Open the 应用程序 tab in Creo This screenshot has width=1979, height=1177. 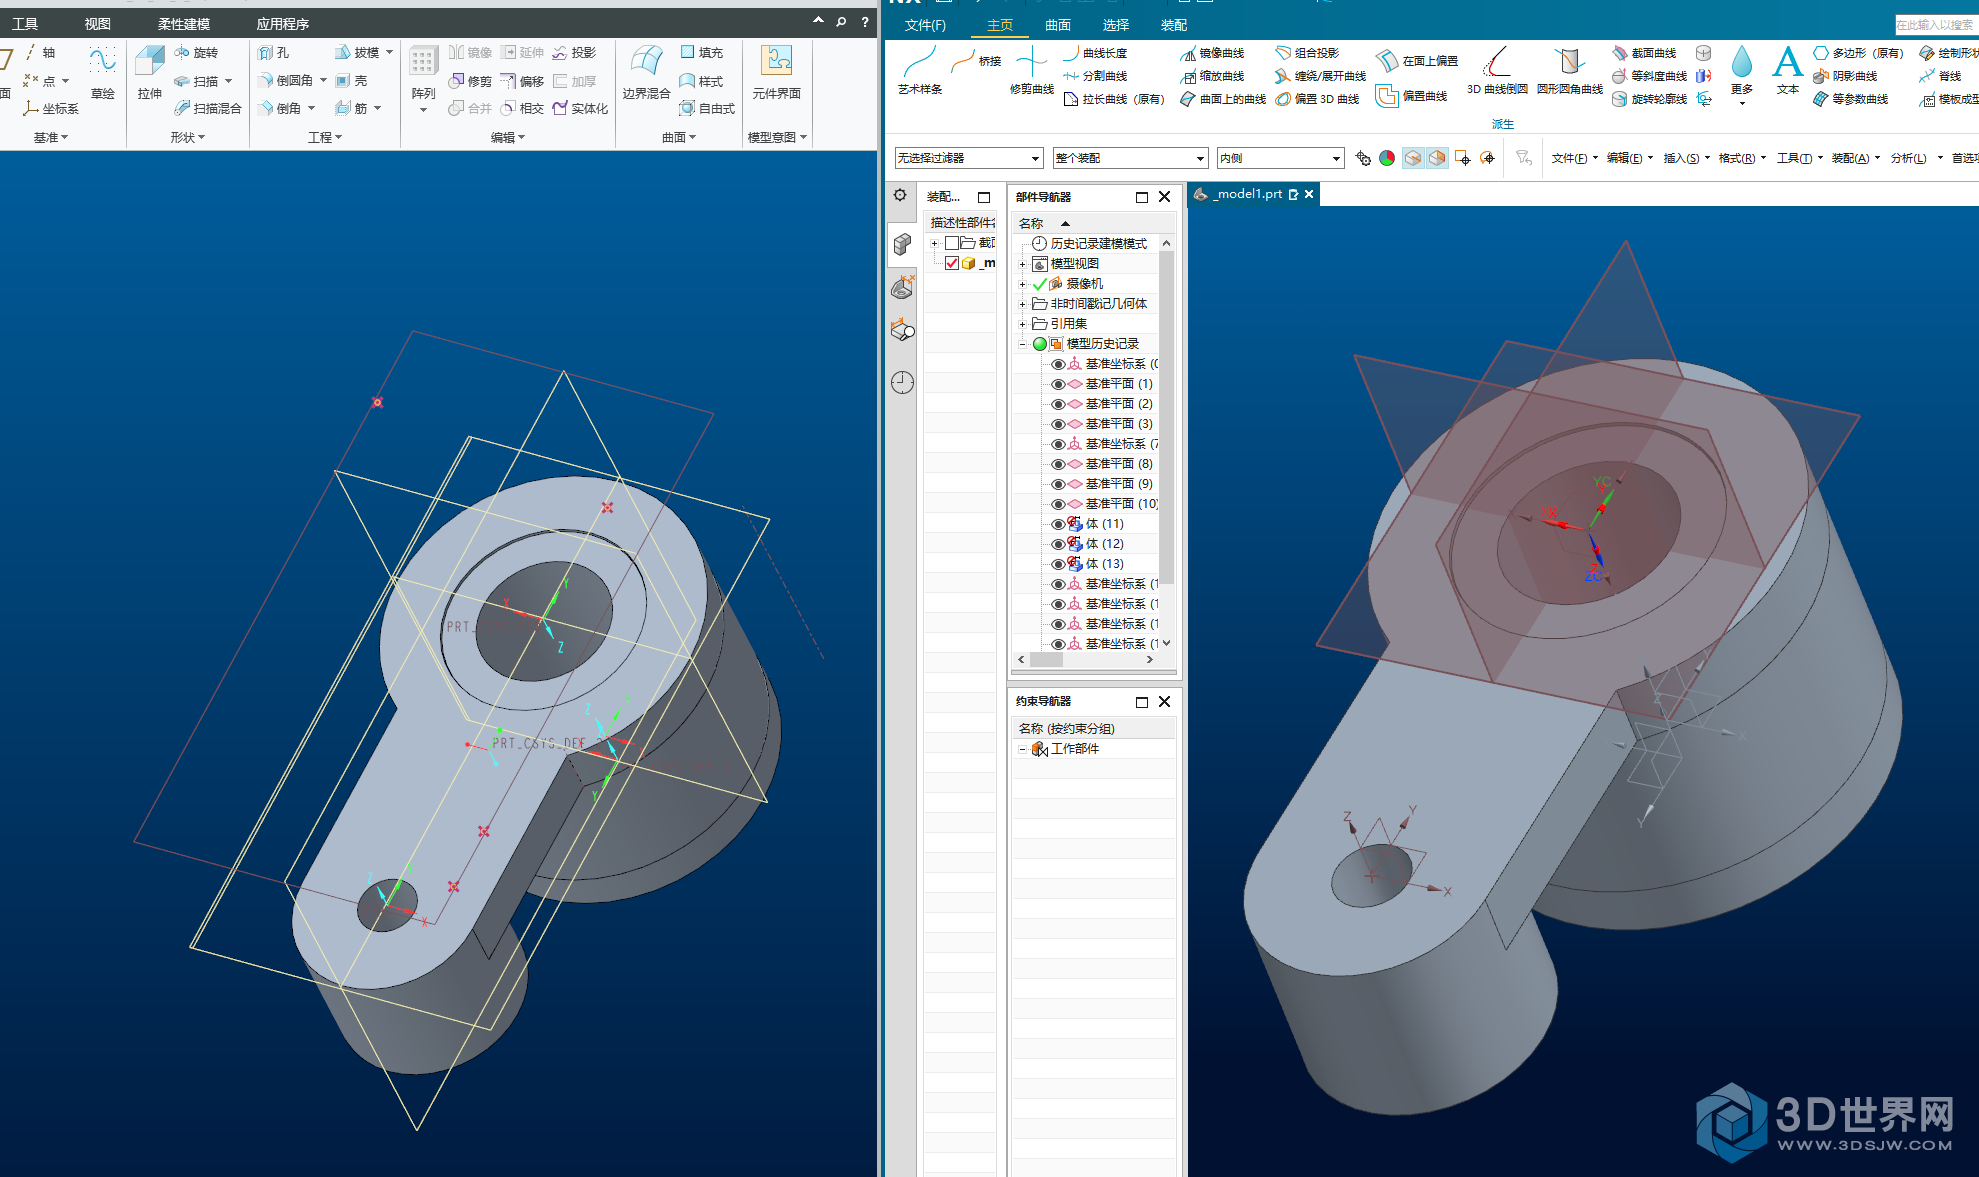coord(283,24)
